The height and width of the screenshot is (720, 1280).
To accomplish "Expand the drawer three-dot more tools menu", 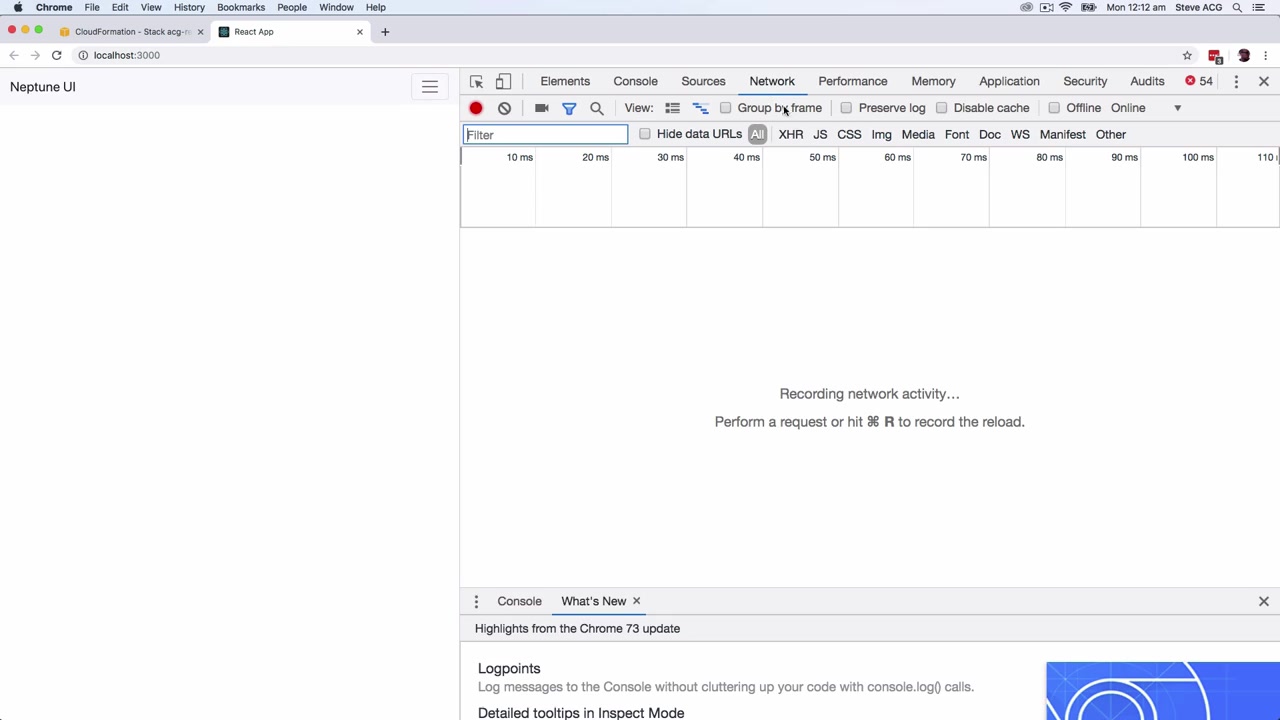I will pos(476,601).
